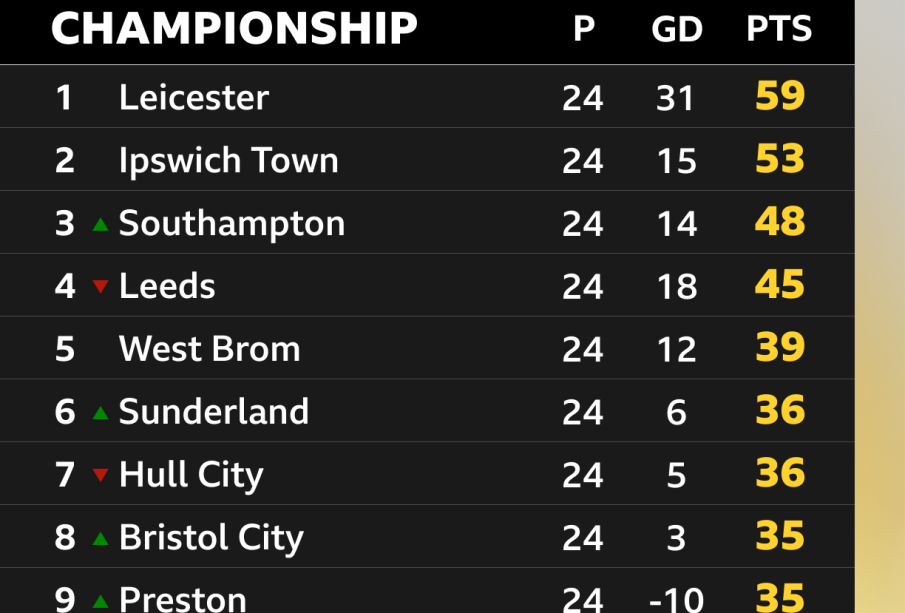Click the red down arrow beside Hull City

pyautogui.click(x=100, y=475)
